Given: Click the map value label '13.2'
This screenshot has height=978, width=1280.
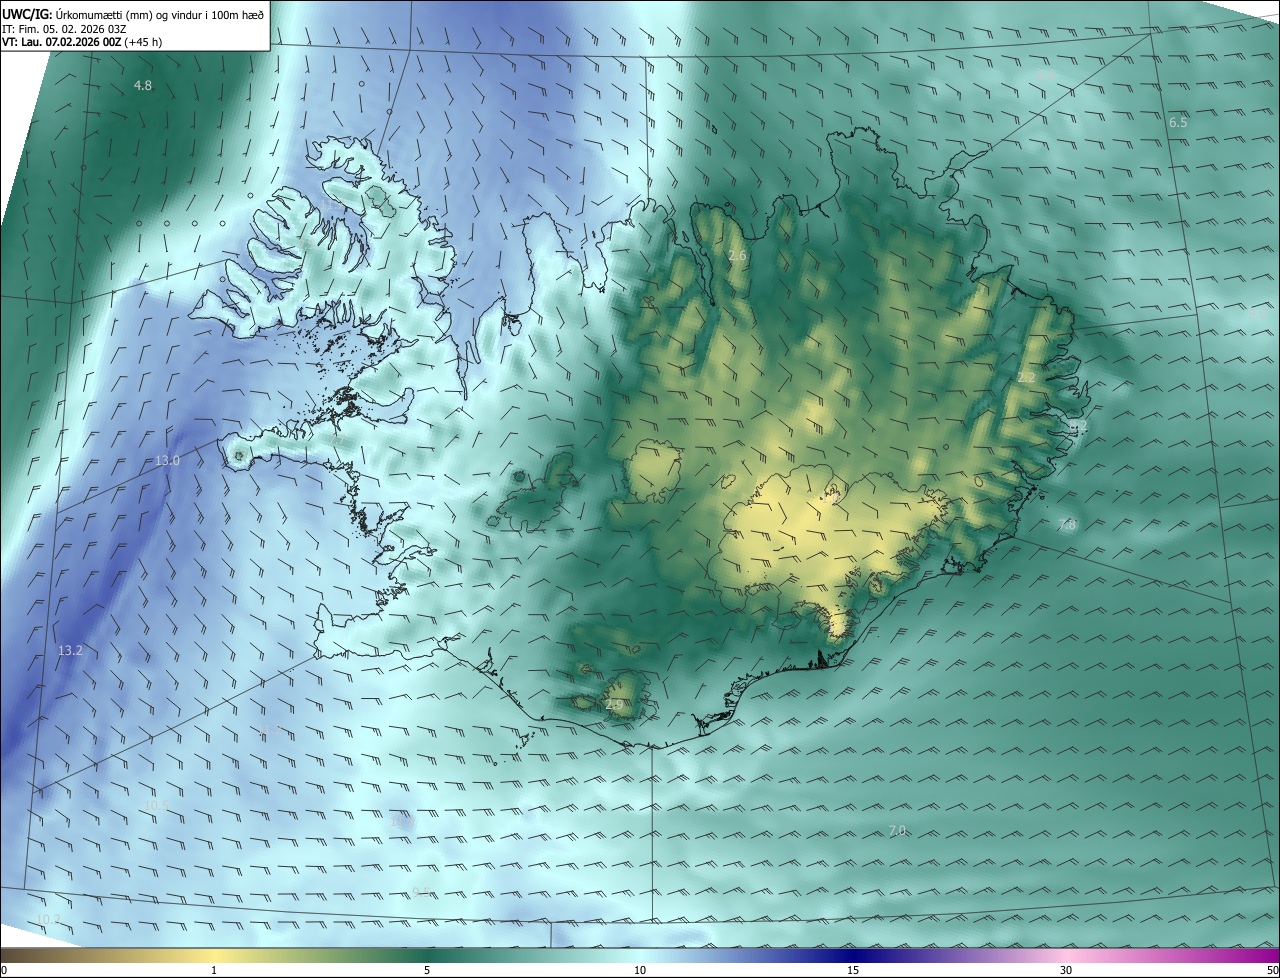Looking at the screenshot, I should click(x=70, y=650).
